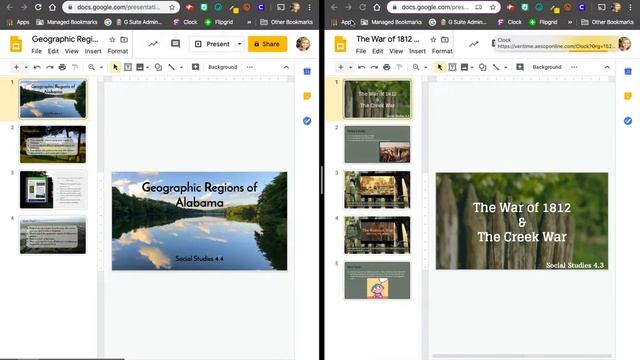Open Google Keep side panel in left window

[307, 96]
